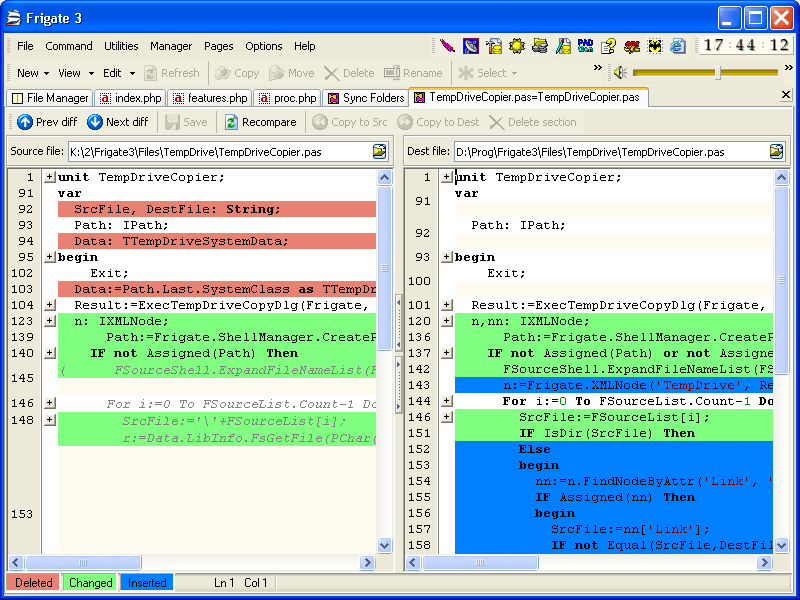This screenshot has width=800, height=600.
Task: Expand dest line 101 'Result:=ExecTempDriveCopyDlg'
Action: point(446,305)
